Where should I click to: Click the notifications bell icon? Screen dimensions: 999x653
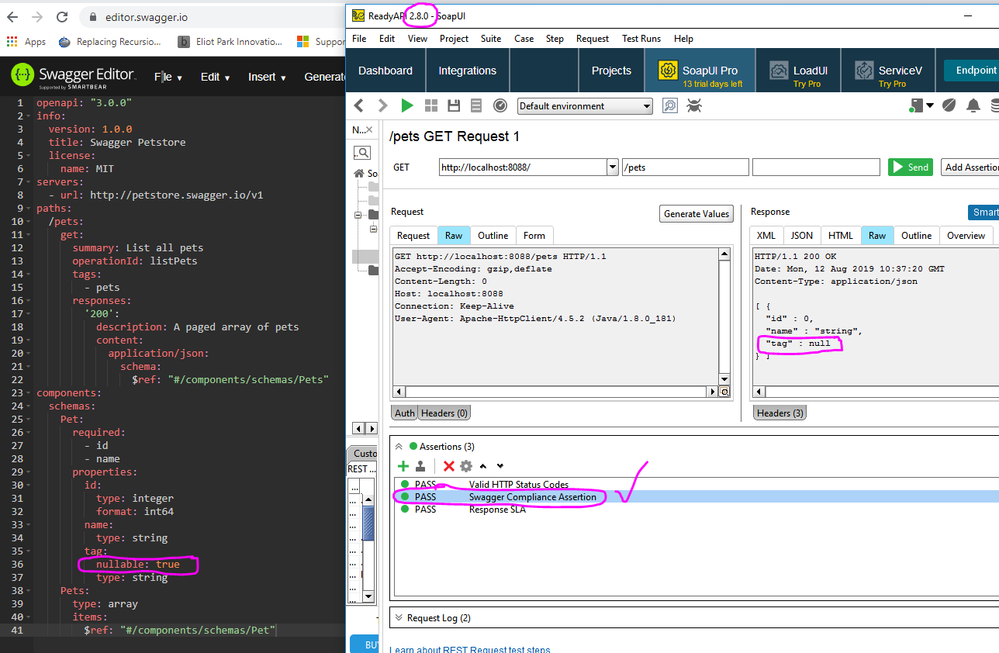tap(972, 106)
